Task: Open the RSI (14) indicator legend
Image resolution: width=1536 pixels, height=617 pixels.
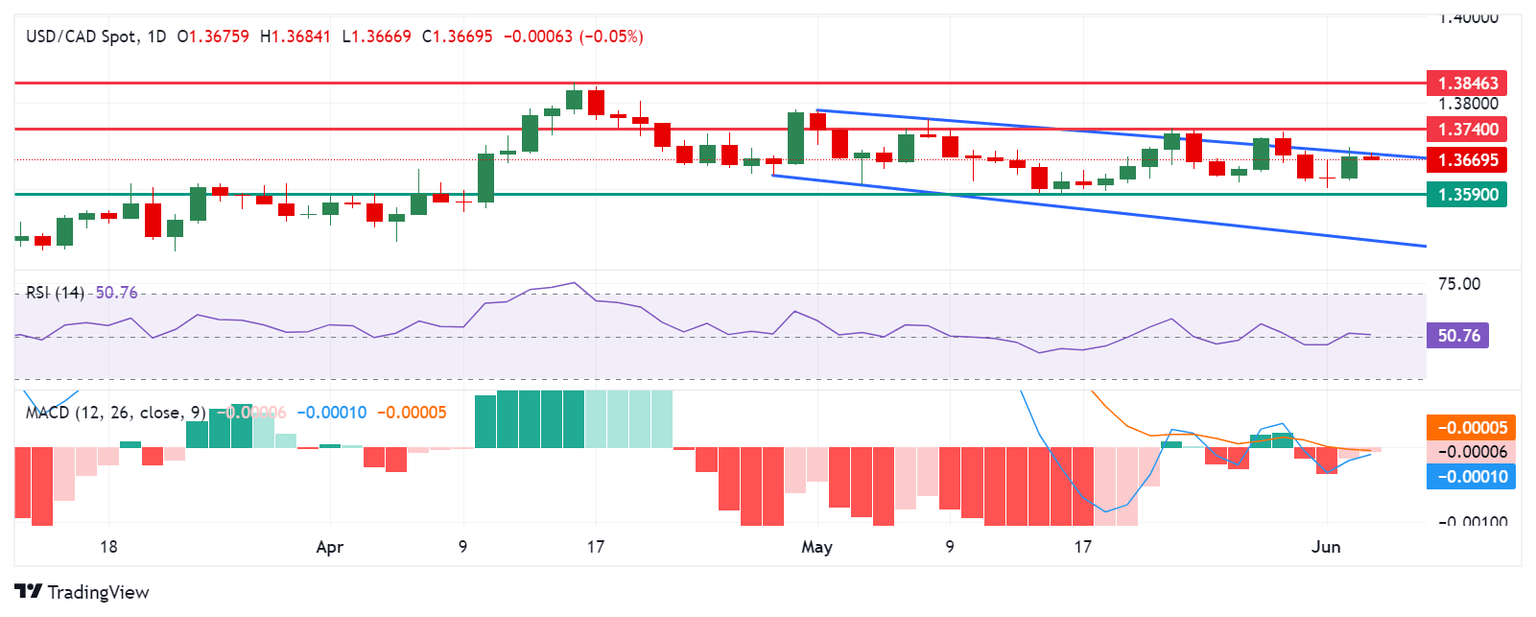Action: pos(56,293)
